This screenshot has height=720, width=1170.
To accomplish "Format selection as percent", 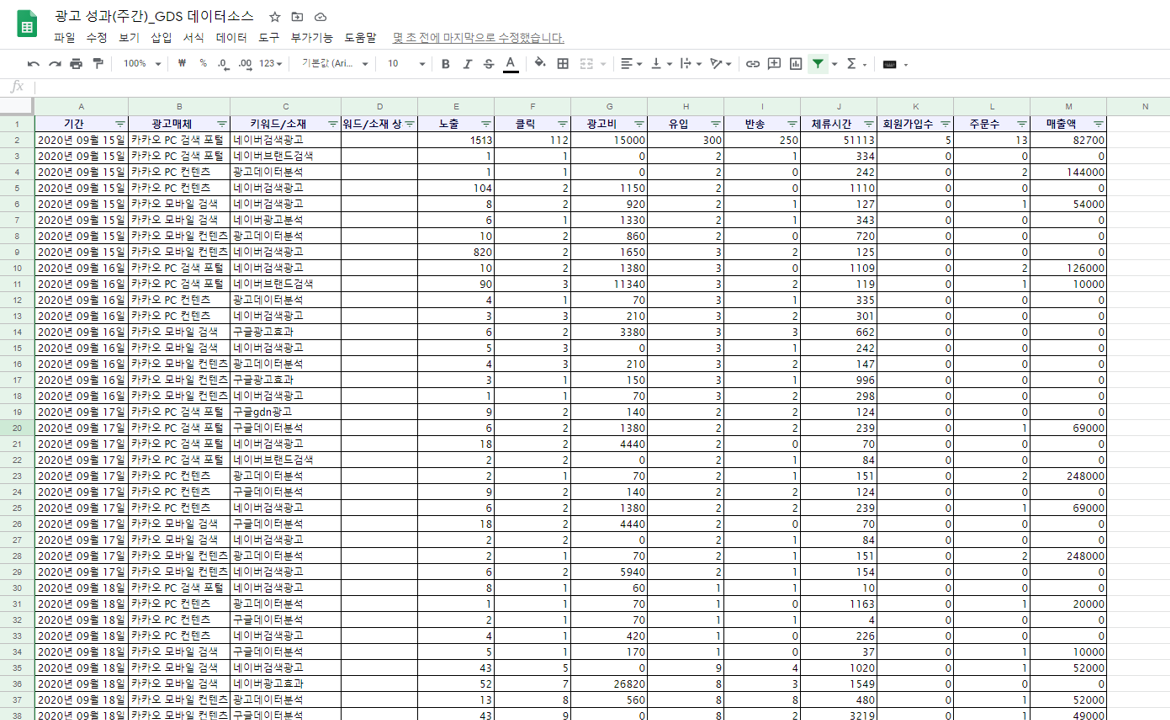I will pos(203,64).
